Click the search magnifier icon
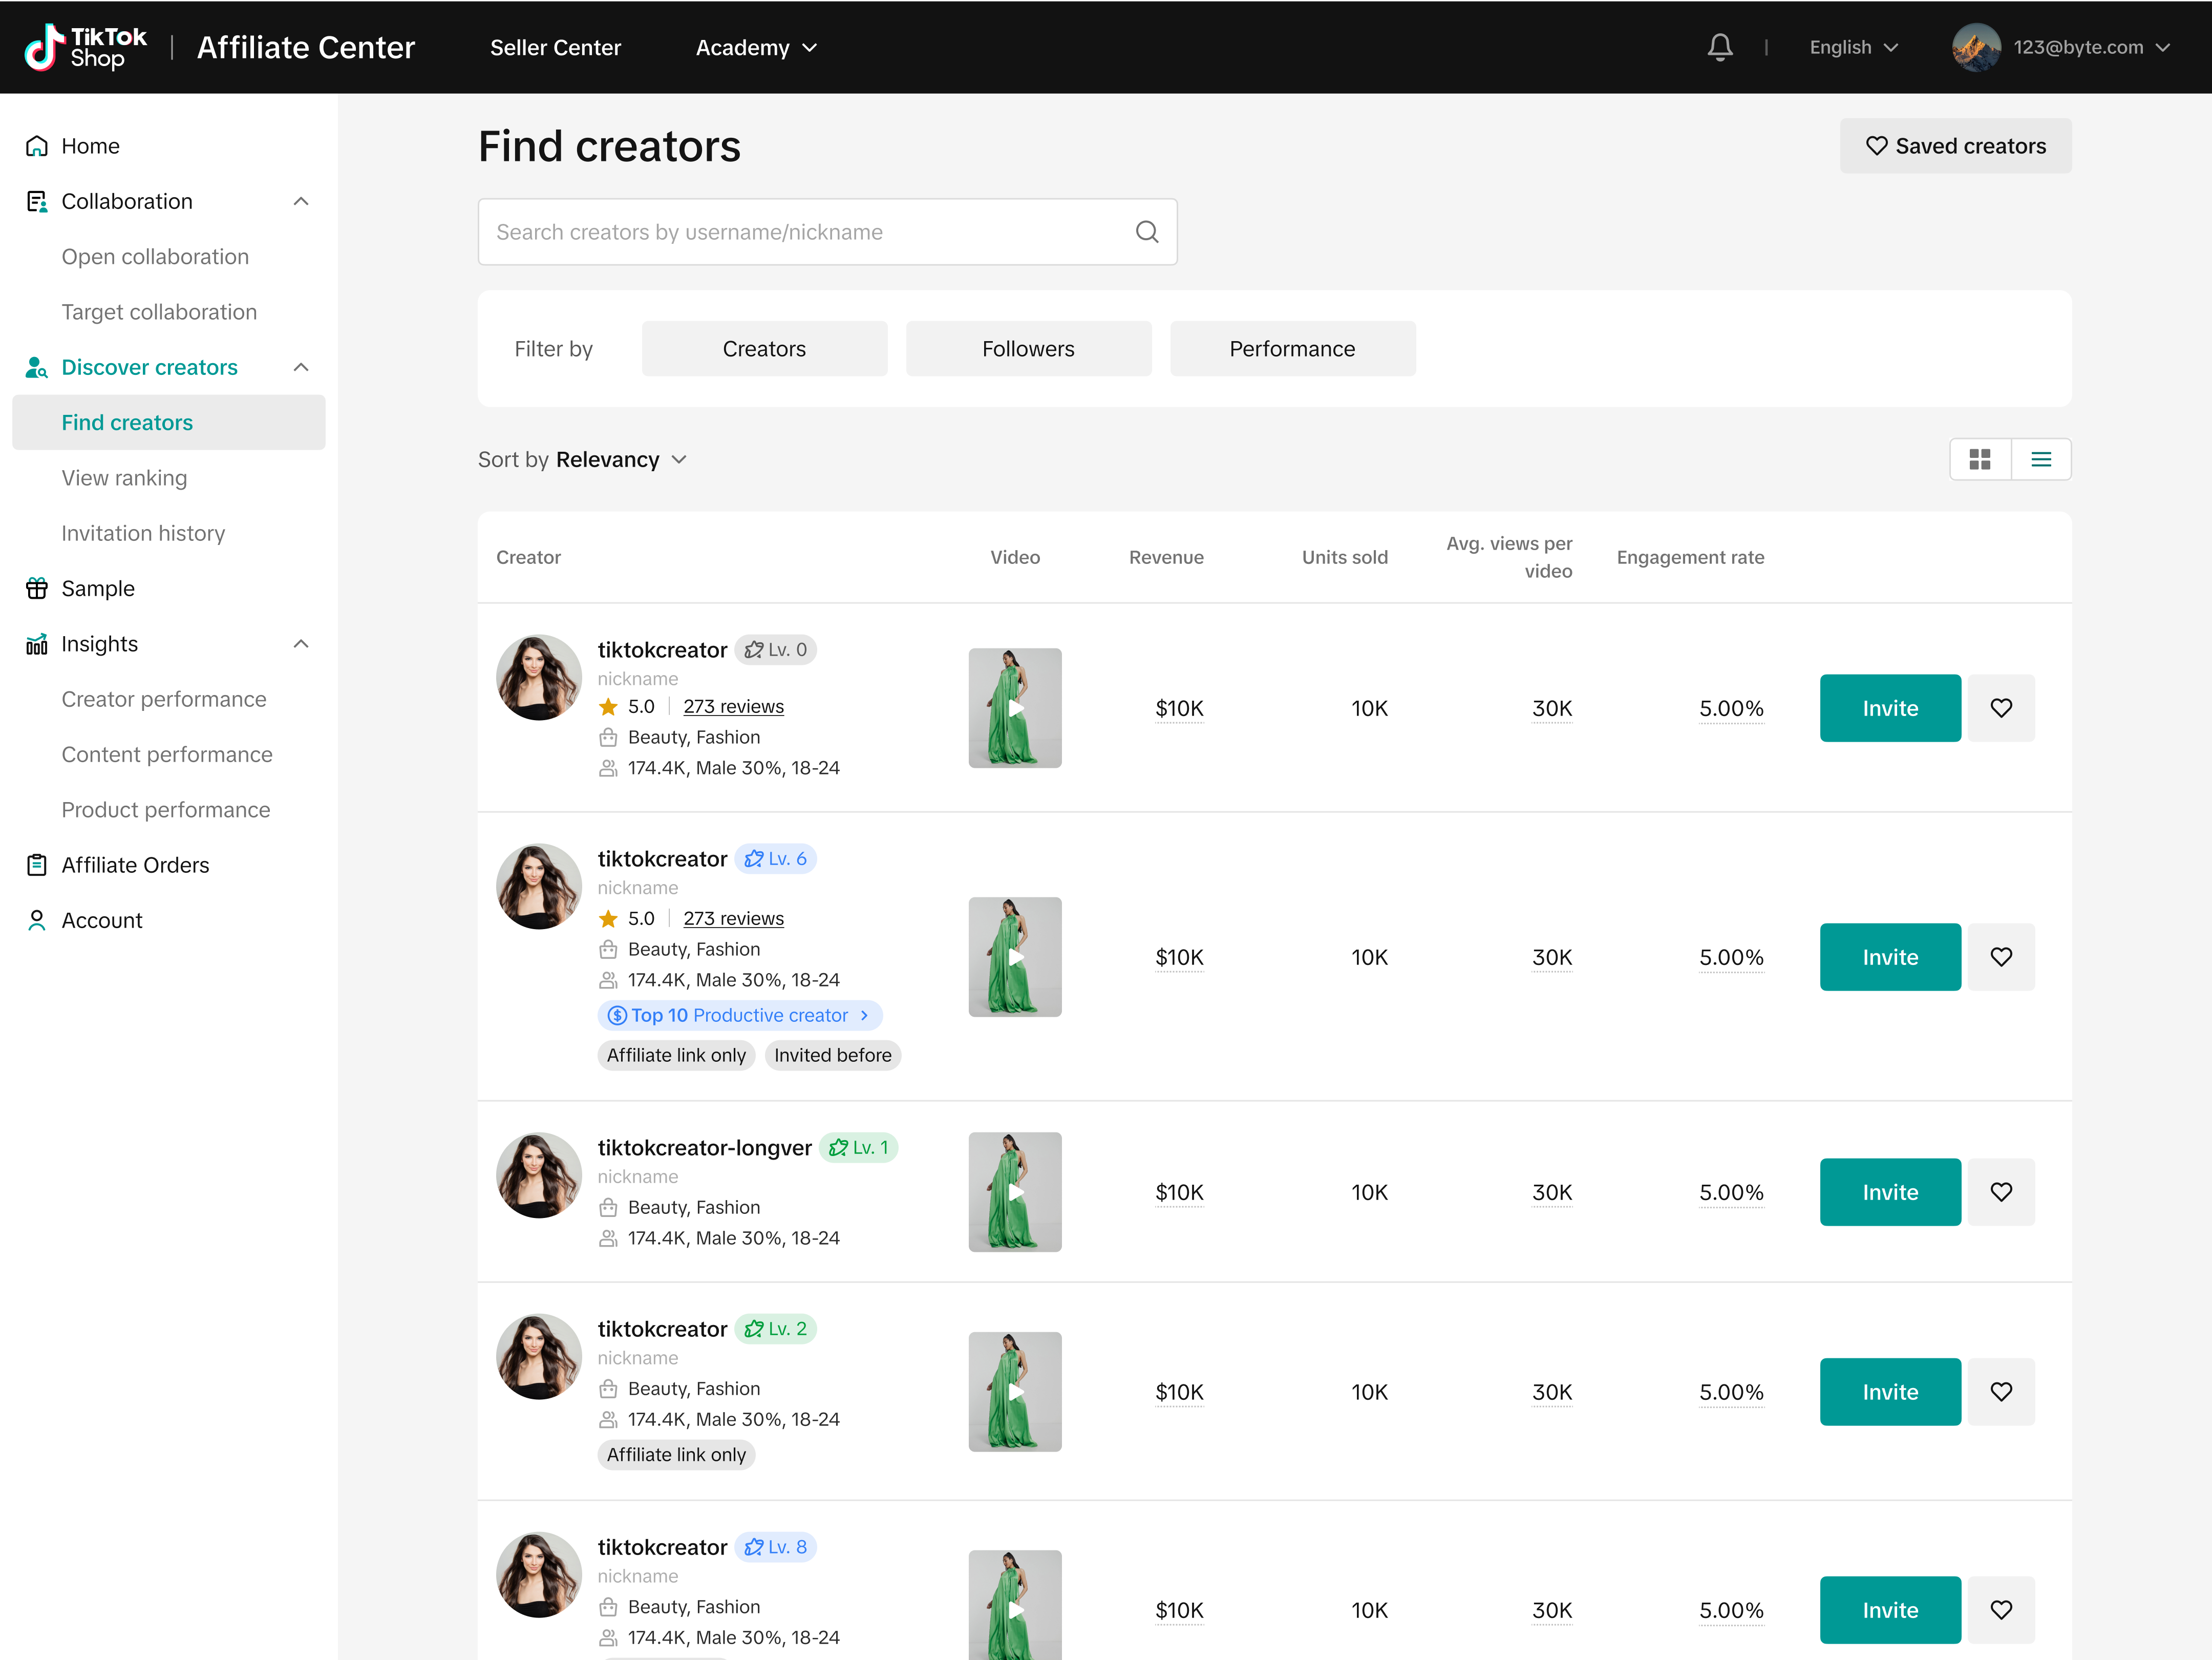Screen dimensions: 2212x1660 1146,232
